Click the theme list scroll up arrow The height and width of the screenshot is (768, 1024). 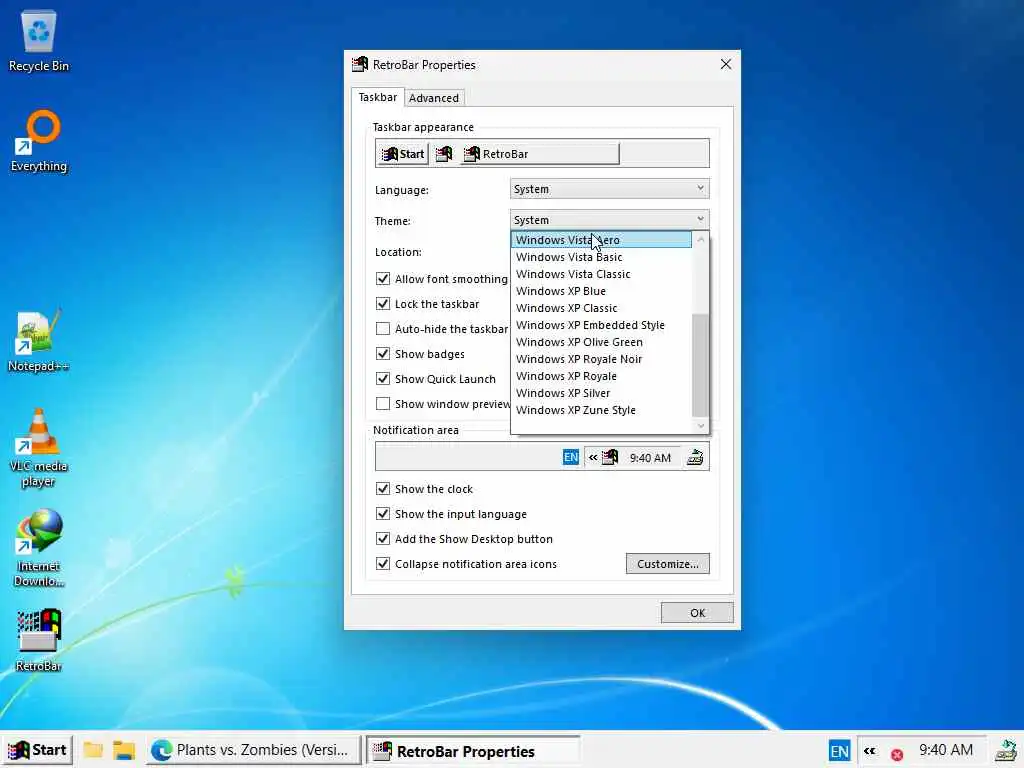tap(701, 240)
